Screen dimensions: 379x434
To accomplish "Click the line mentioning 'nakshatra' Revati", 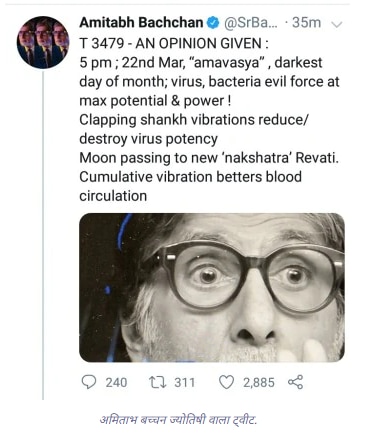I will point(209,158).
